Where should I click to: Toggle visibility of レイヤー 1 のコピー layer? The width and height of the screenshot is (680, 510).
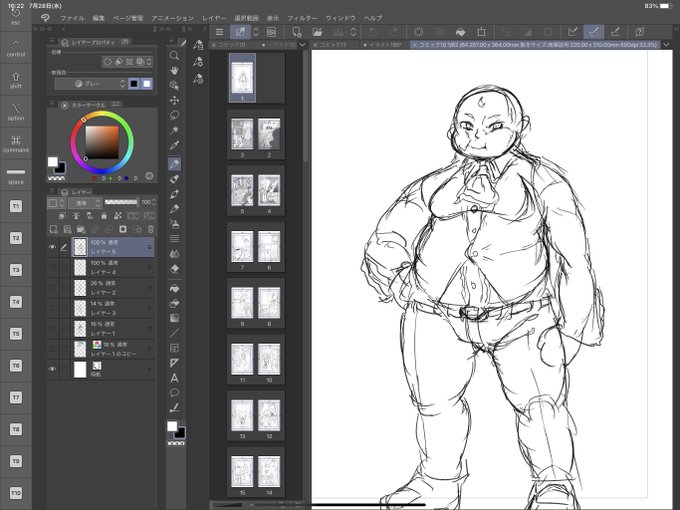tap(52, 349)
